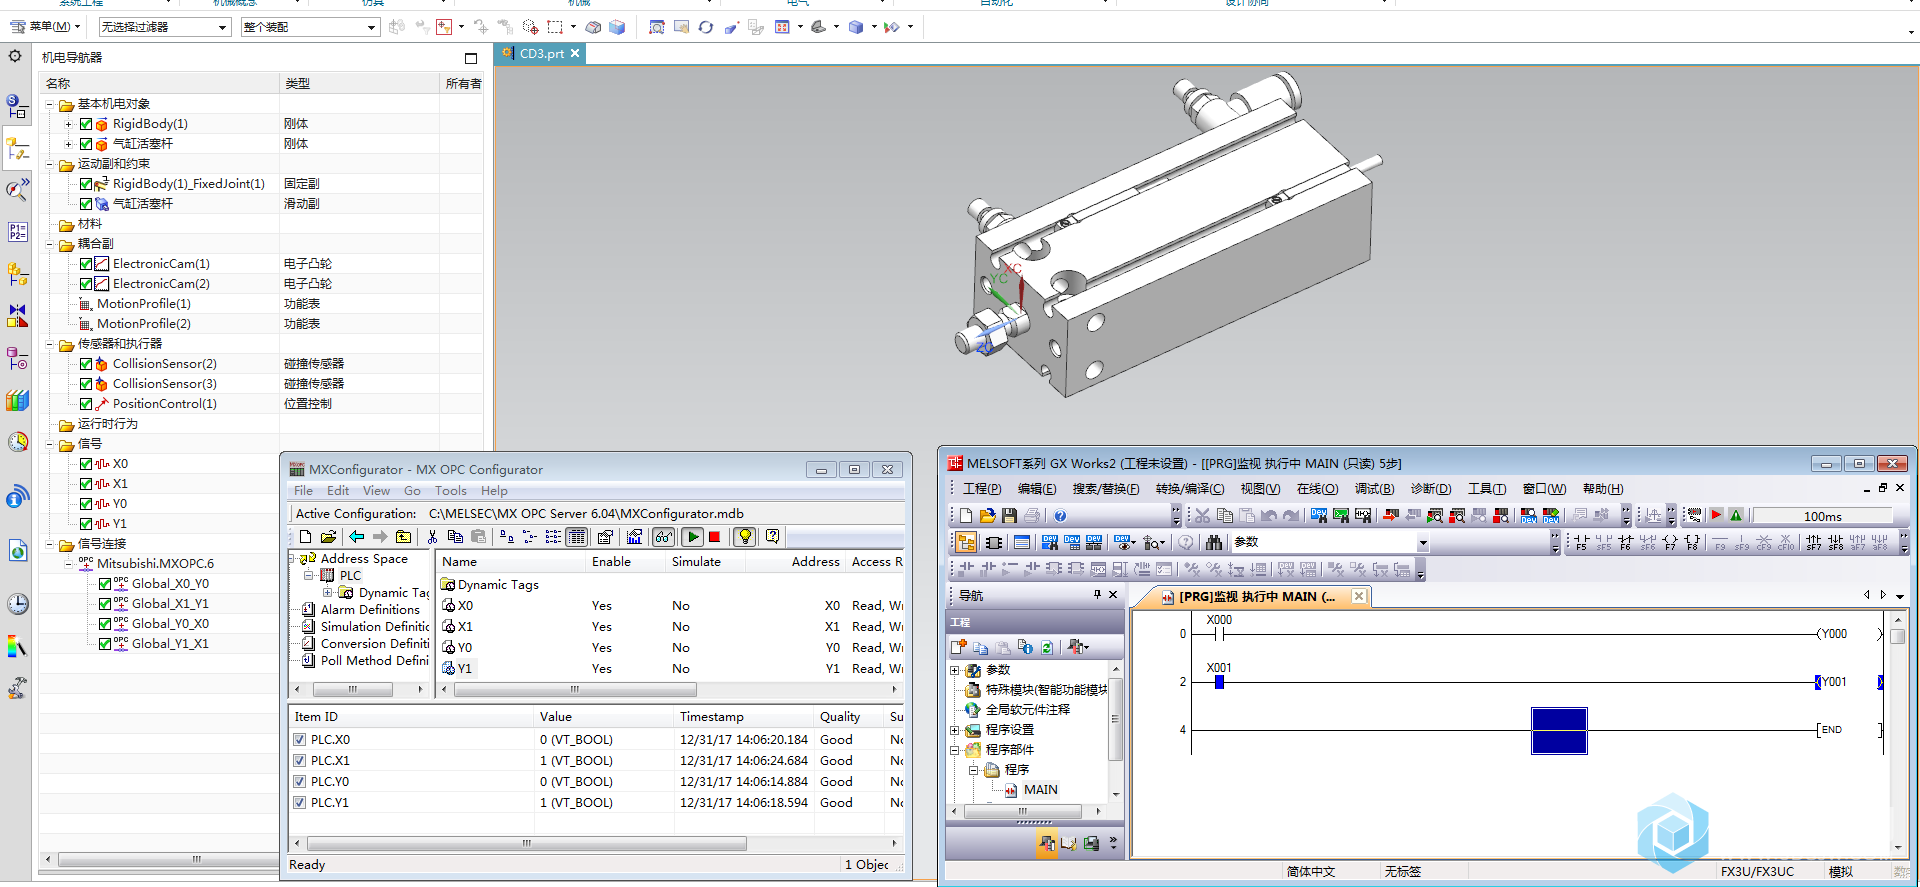
Task: Select CD3.prt document tab
Action: (541, 54)
